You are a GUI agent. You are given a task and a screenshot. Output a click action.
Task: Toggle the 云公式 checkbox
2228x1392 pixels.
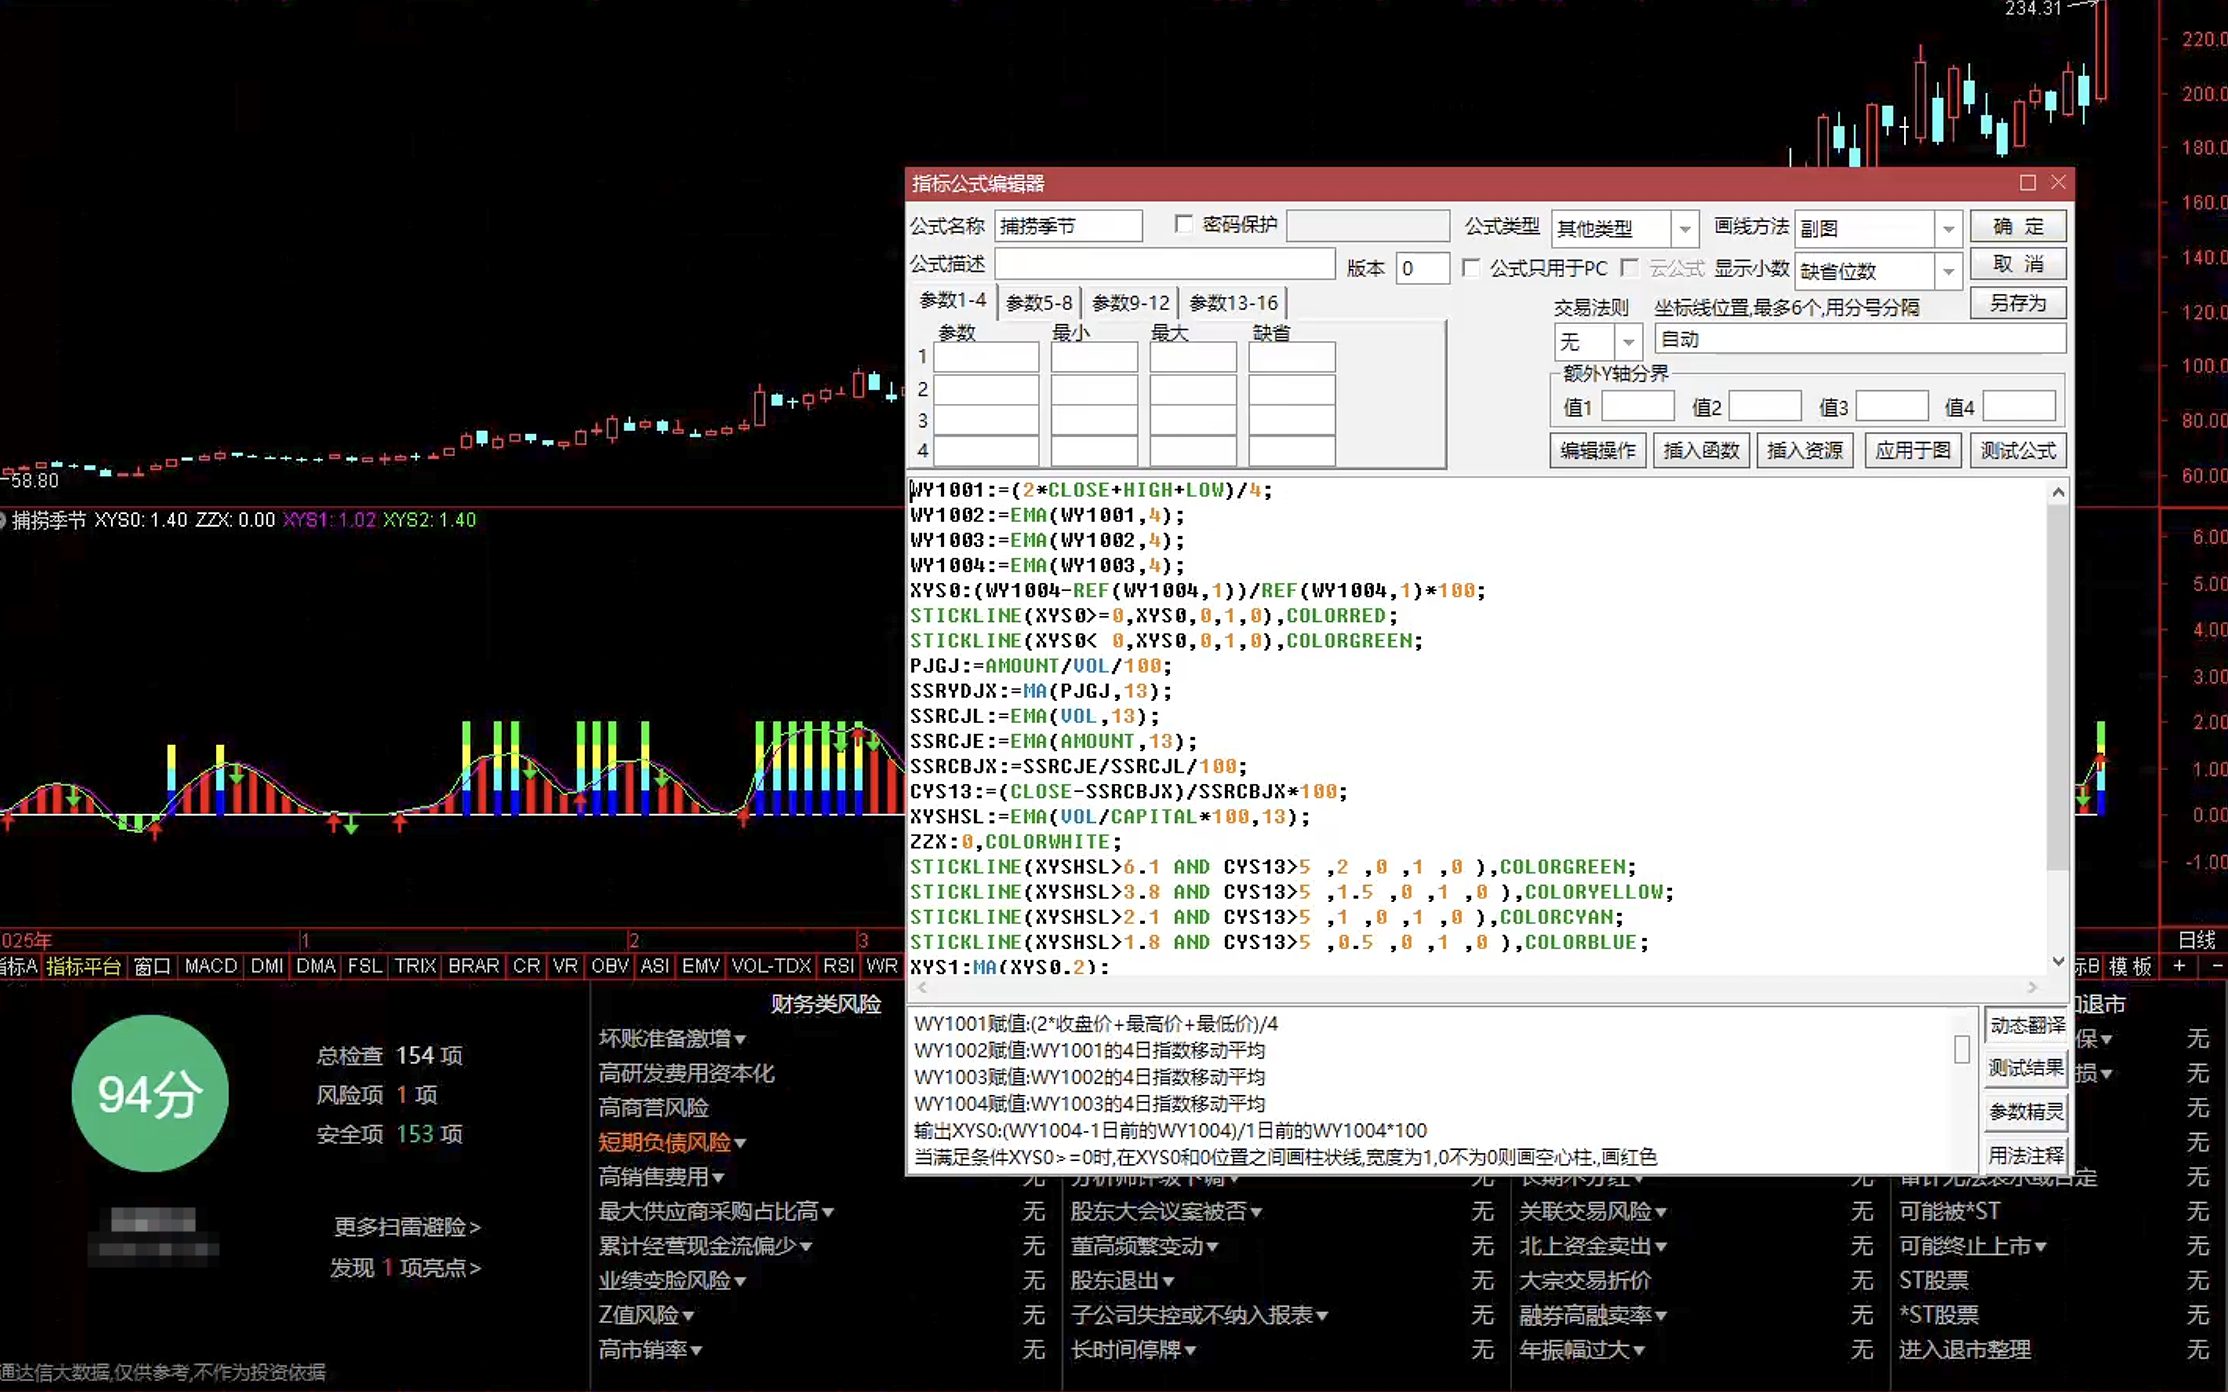[1630, 268]
